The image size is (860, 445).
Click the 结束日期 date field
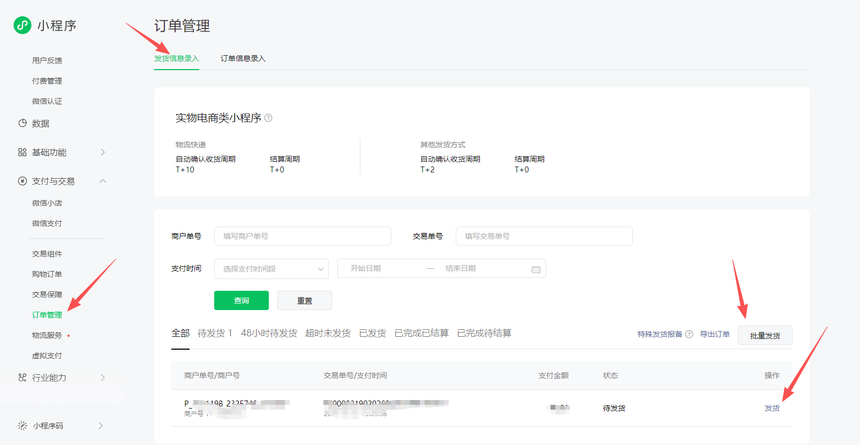tap(460, 269)
